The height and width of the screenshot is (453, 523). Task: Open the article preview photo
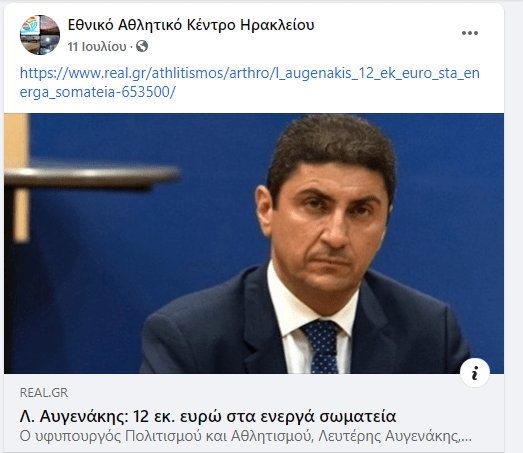point(254,243)
